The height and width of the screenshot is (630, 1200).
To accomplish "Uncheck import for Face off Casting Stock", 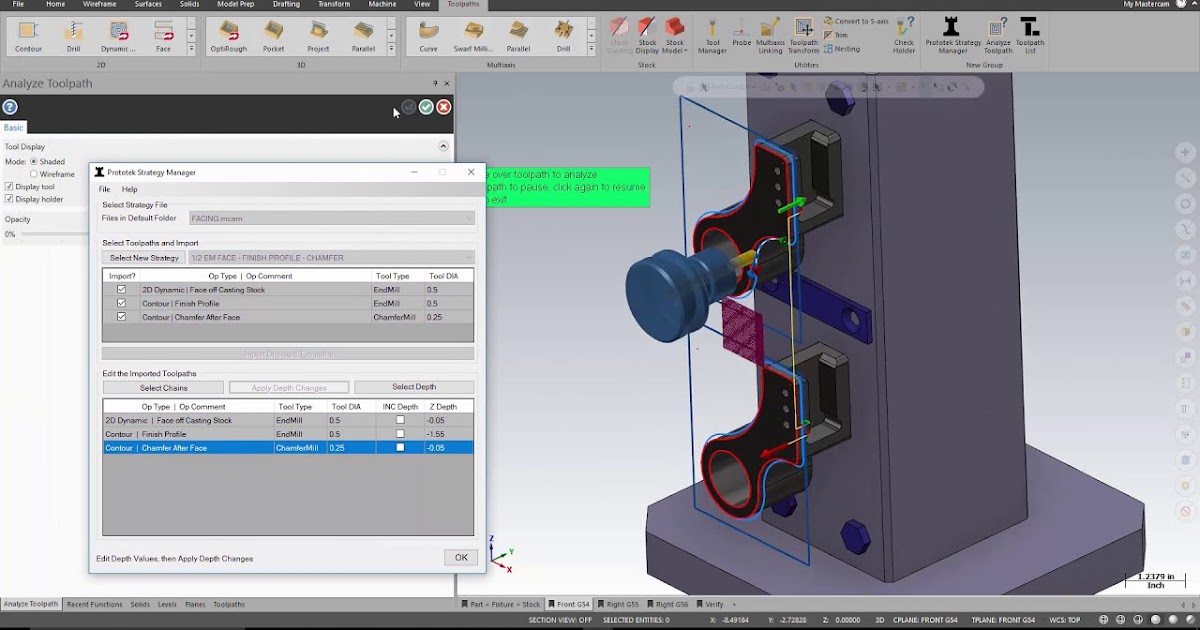I will click(x=122, y=289).
